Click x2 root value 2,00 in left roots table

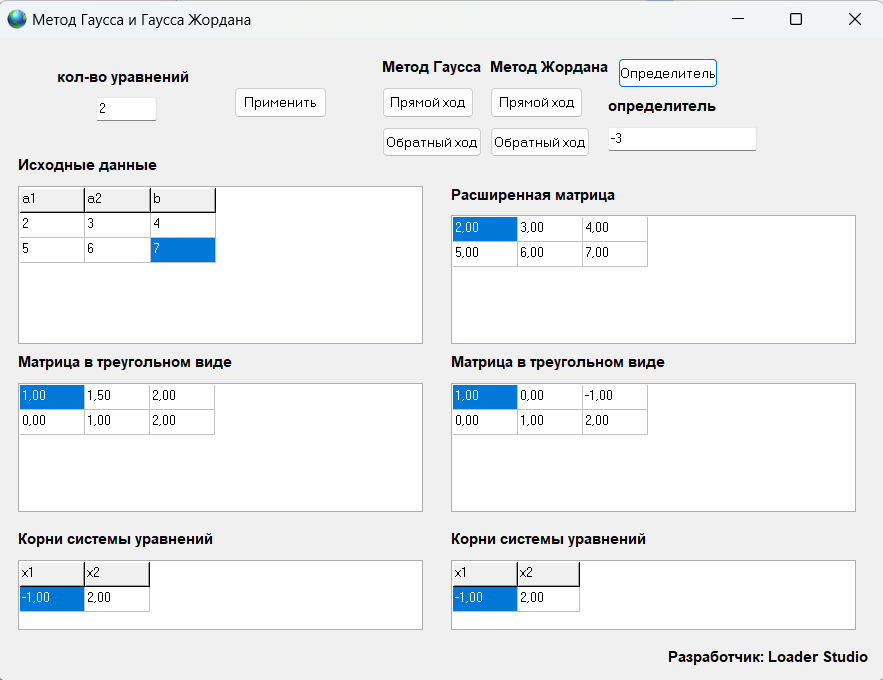point(116,598)
